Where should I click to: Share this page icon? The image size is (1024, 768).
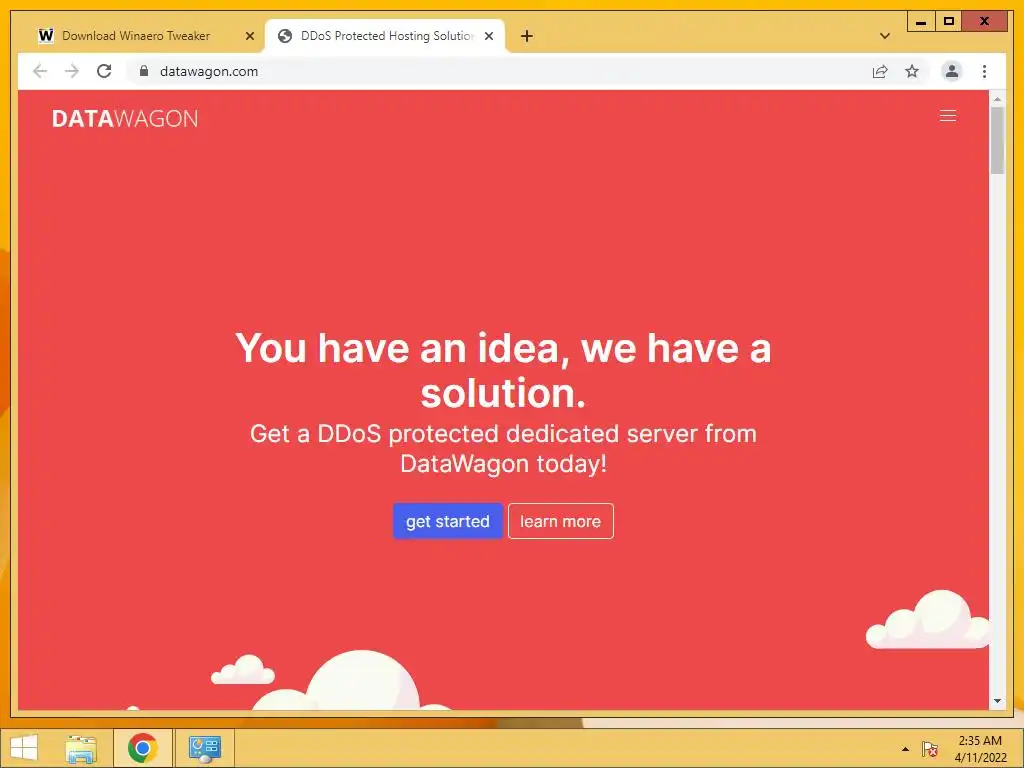point(880,71)
